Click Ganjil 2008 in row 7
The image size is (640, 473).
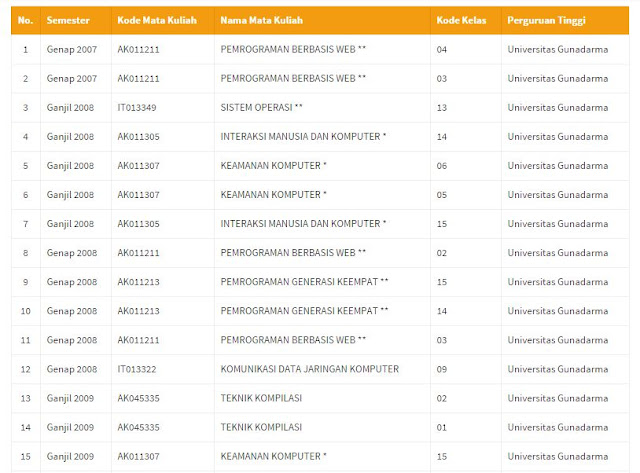[70, 224]
